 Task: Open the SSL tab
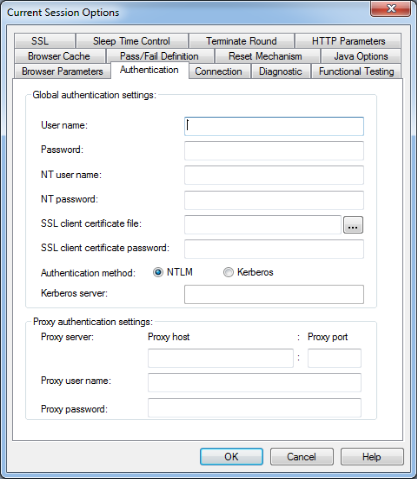[44, 41]
